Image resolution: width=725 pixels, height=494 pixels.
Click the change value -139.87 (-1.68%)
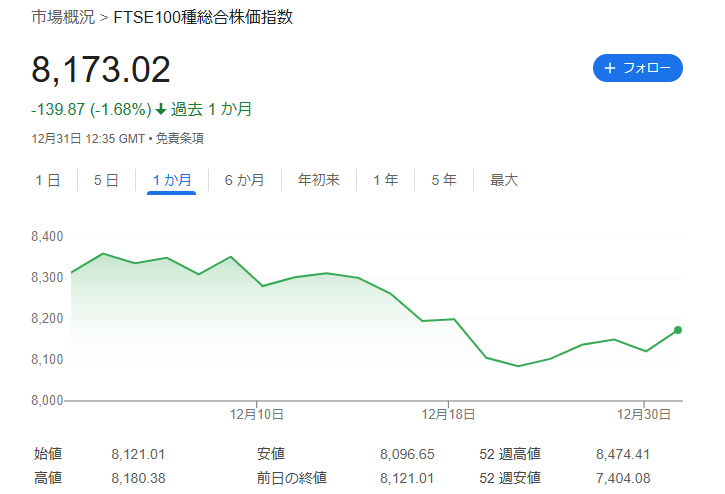coord(91,110)
